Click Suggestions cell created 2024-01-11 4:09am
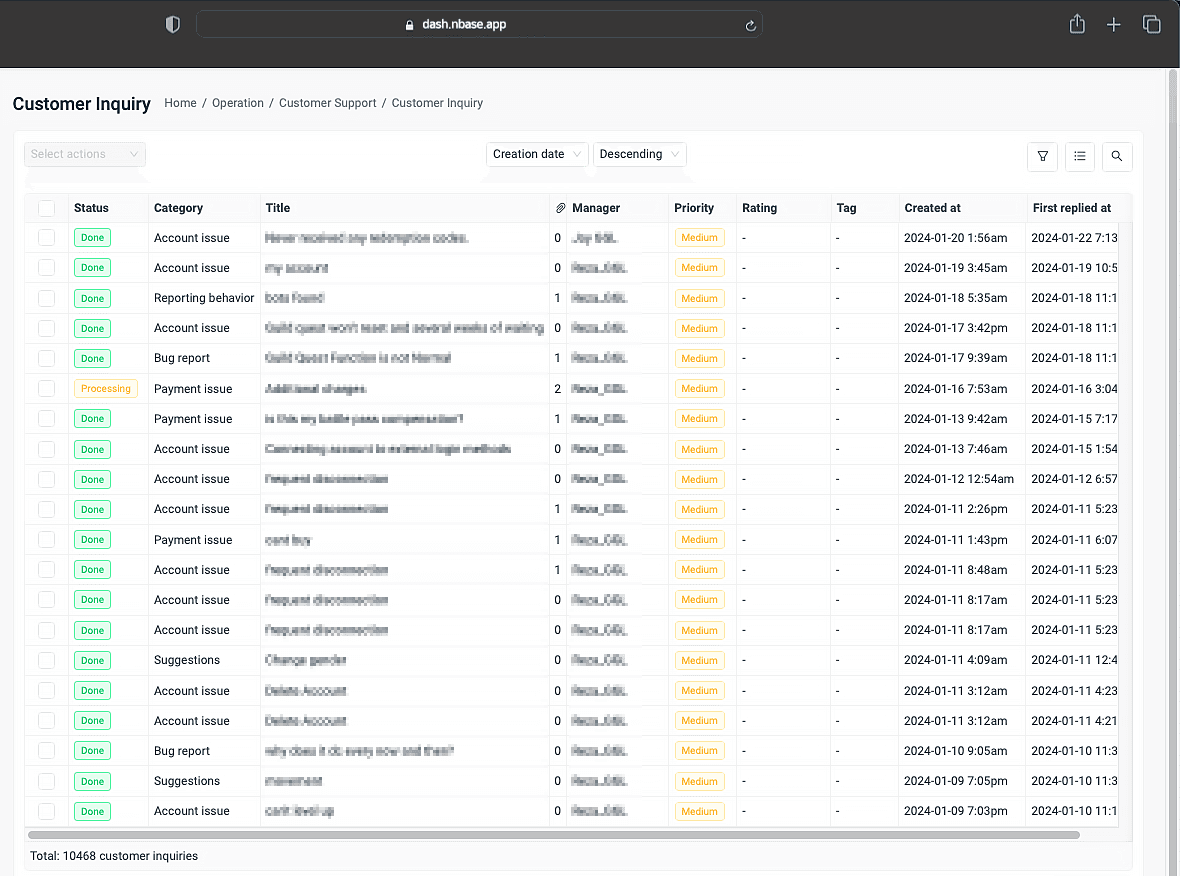Image resolution: width=1180 pixels, height=876 pixels. [187, 660]
